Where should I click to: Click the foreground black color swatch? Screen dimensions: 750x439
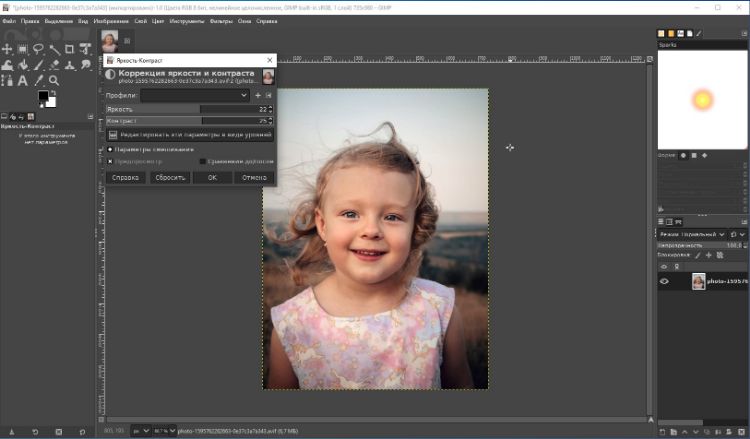tap(44, 96)
